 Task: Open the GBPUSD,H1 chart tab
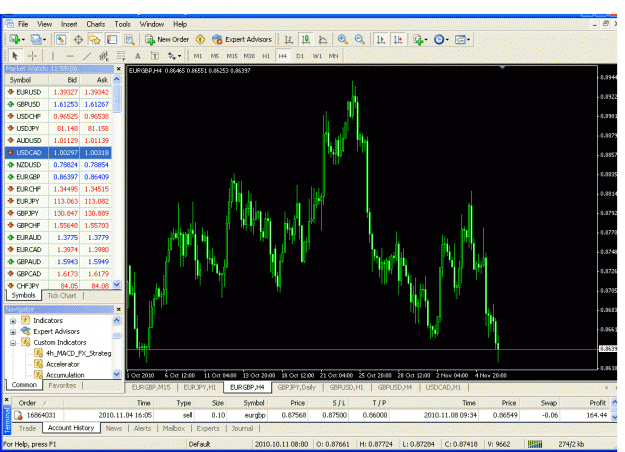click(x=346, y=387)
